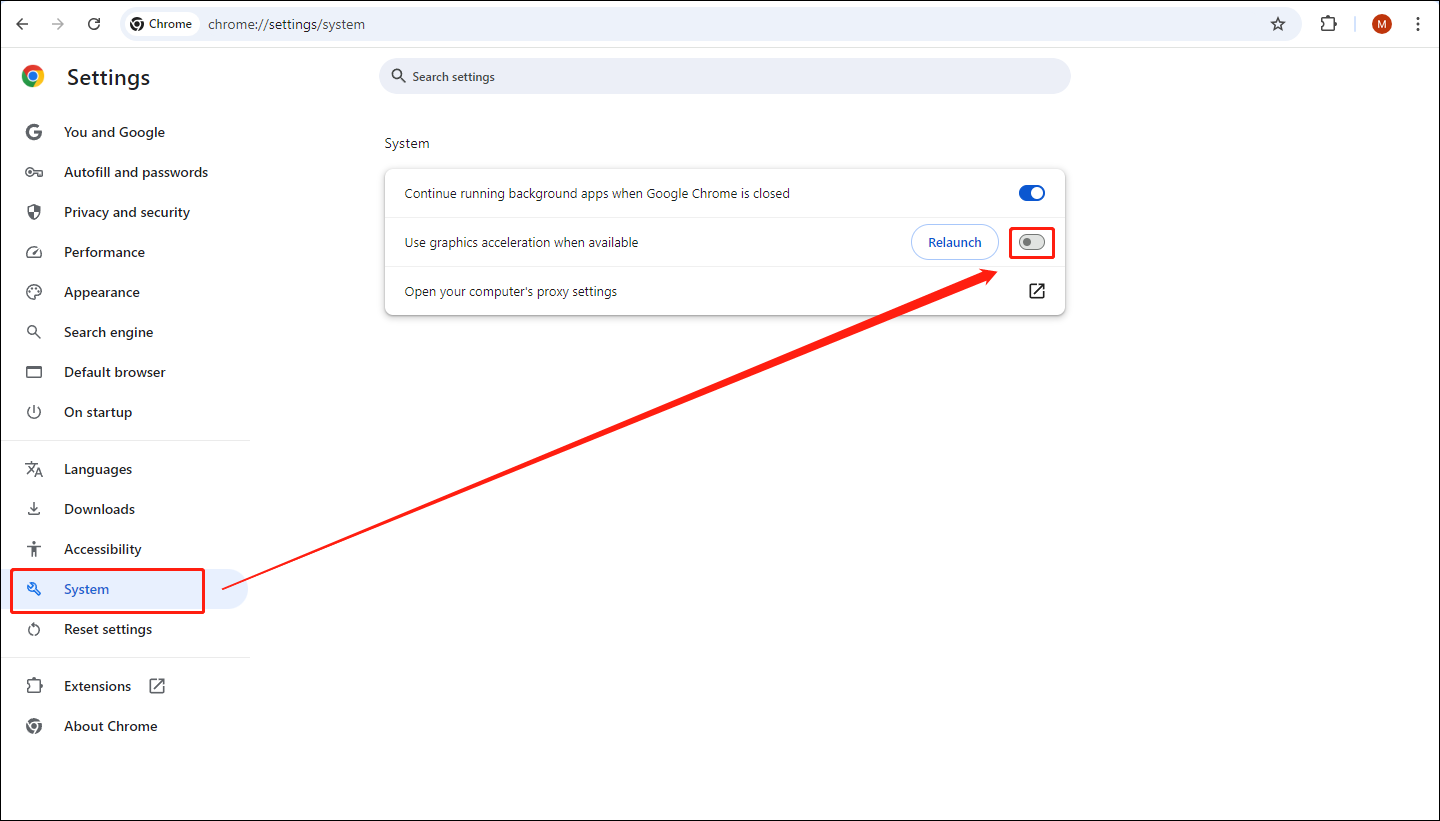The image size is (1440, 821).
Task: Reload the page with the refresh icon
Action: click(94, 24)
